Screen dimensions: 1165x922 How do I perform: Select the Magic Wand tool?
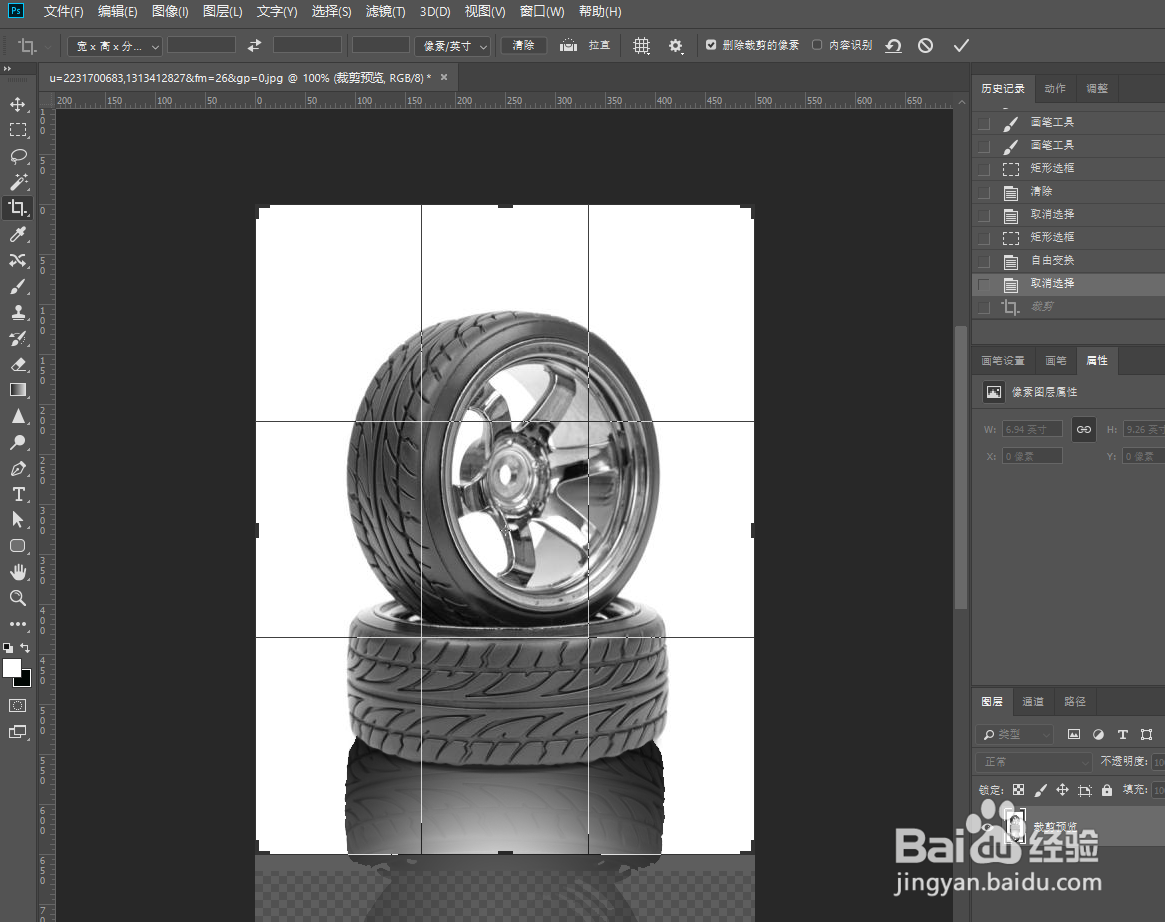coord(18,182)
